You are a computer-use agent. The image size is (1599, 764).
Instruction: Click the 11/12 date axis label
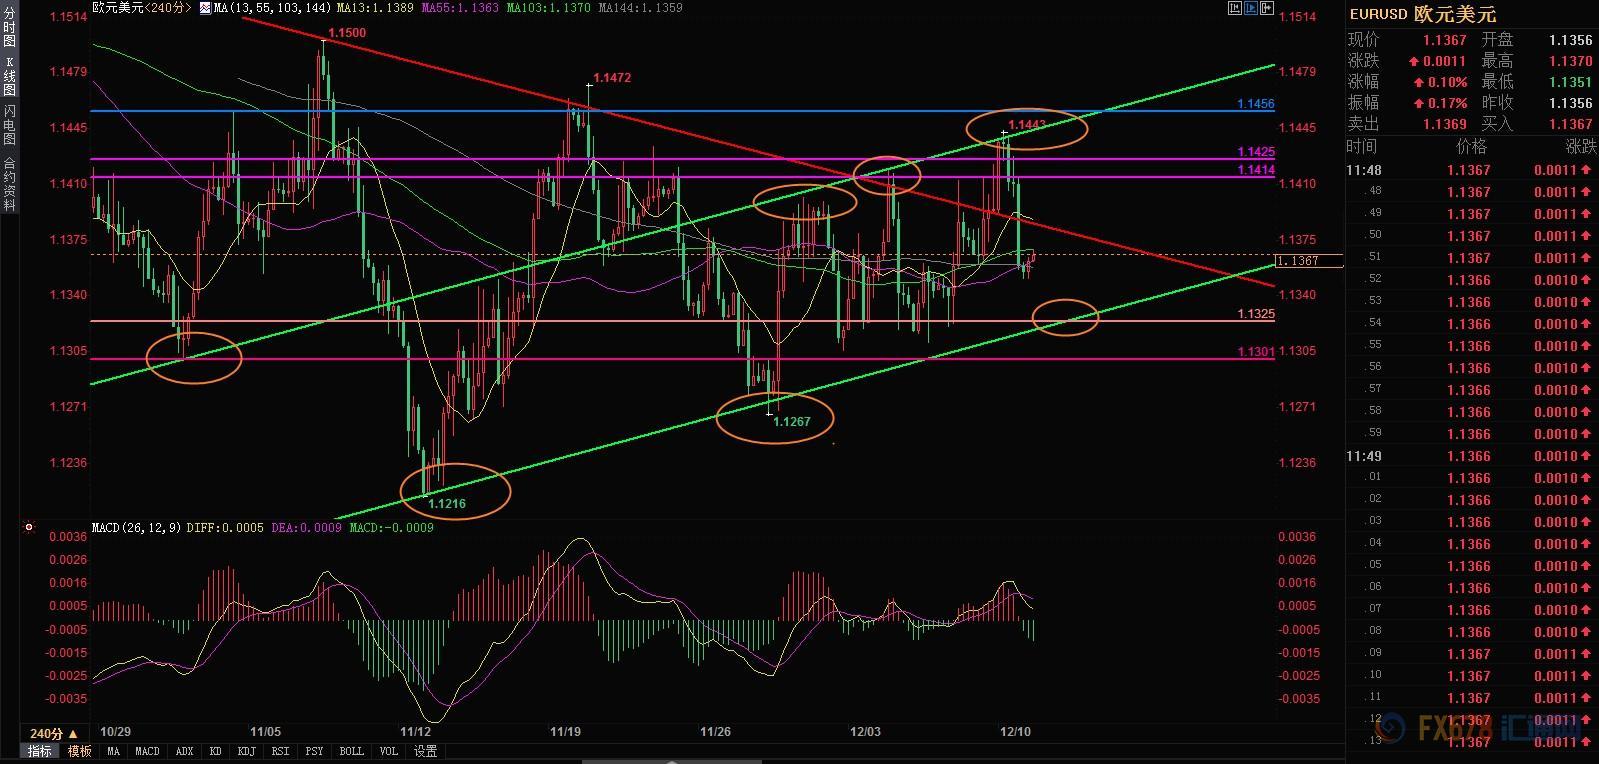[415, 732]
